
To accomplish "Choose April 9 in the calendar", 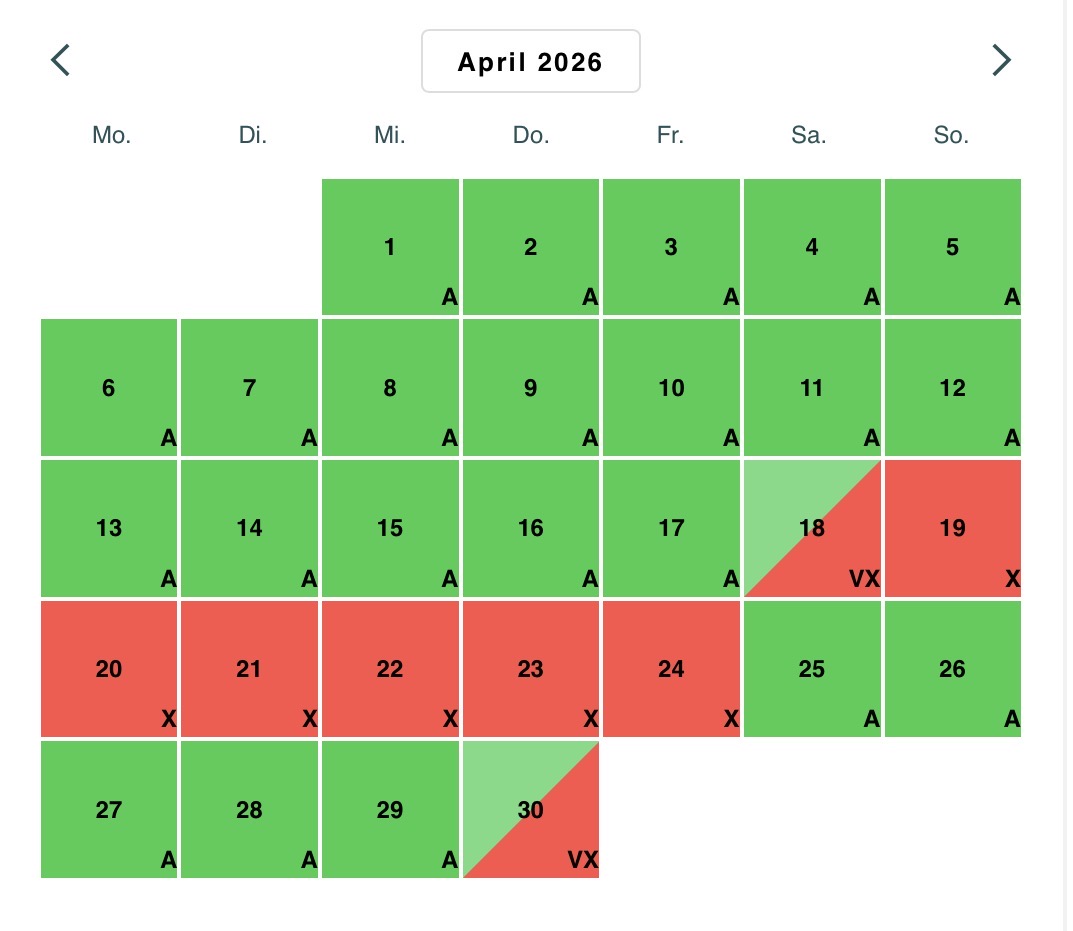I will pos(530,387).
